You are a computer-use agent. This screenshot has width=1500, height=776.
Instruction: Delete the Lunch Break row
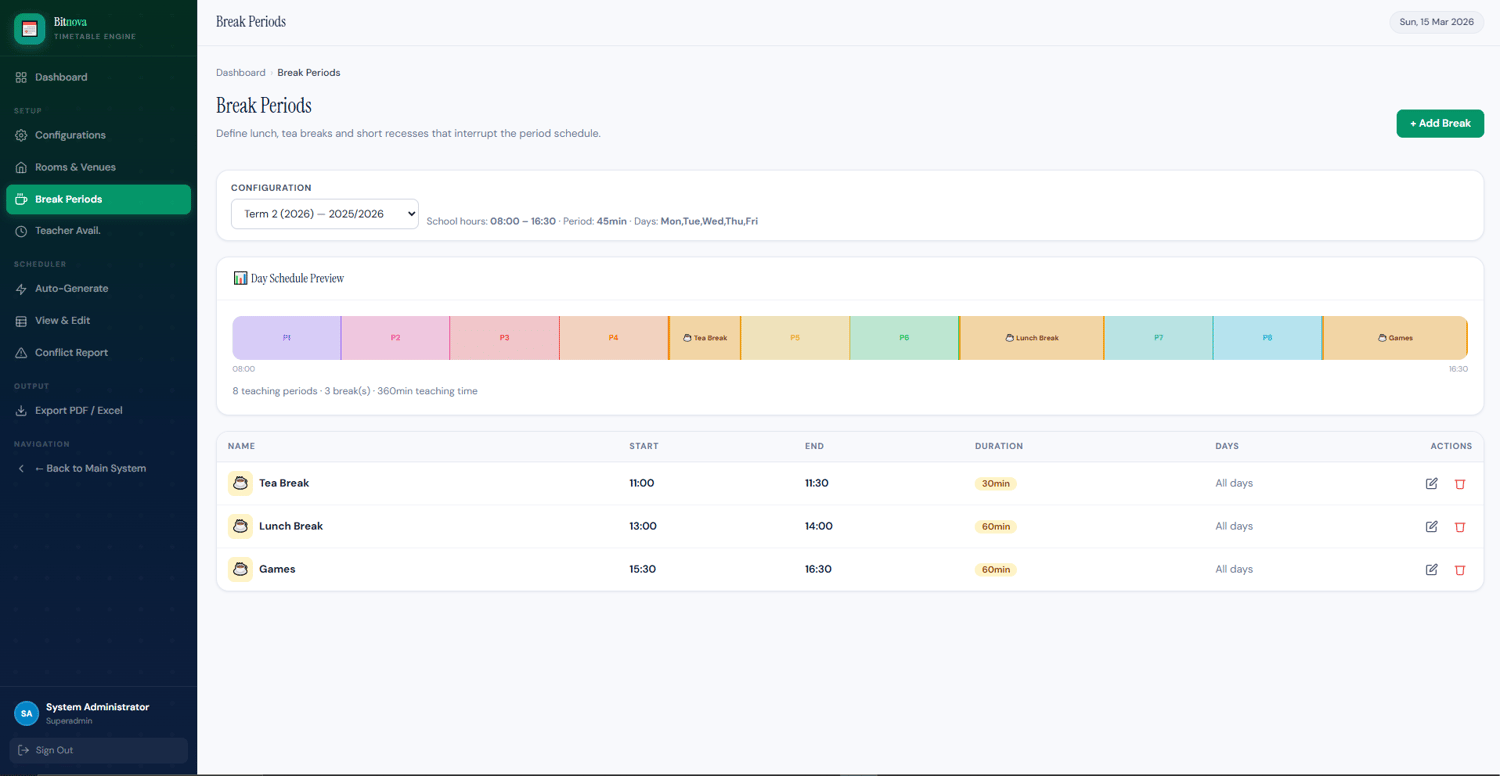pyautogui.click(x=1460, y=527)
